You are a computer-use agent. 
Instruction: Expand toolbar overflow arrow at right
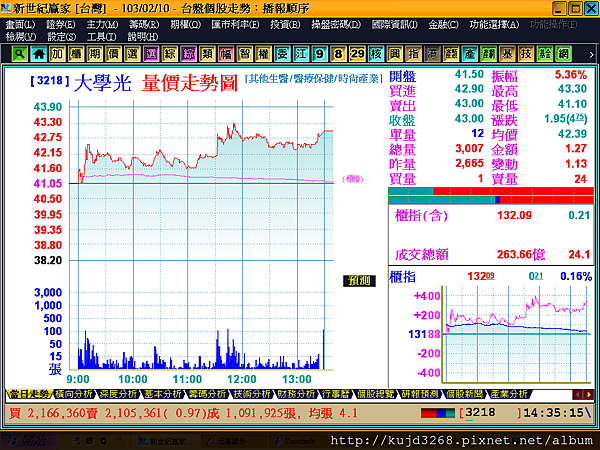pyautogui.click(x=591, y=55)
